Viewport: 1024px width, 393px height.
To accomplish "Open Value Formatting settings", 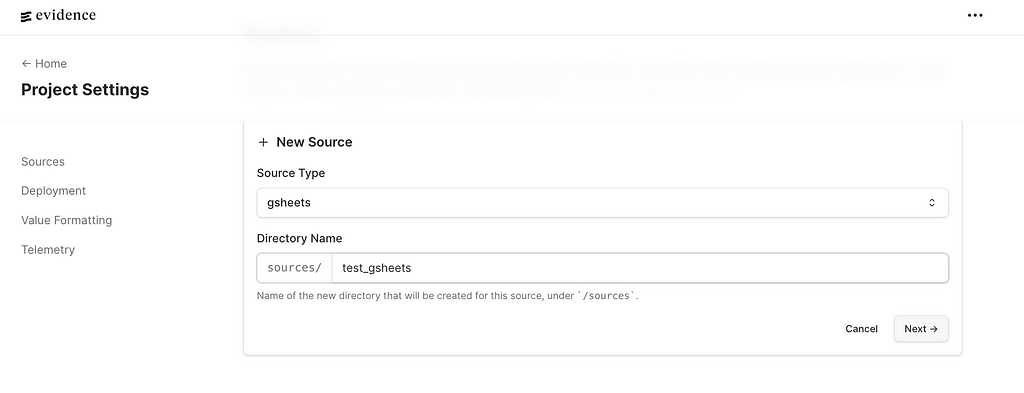I will point(67,220).
